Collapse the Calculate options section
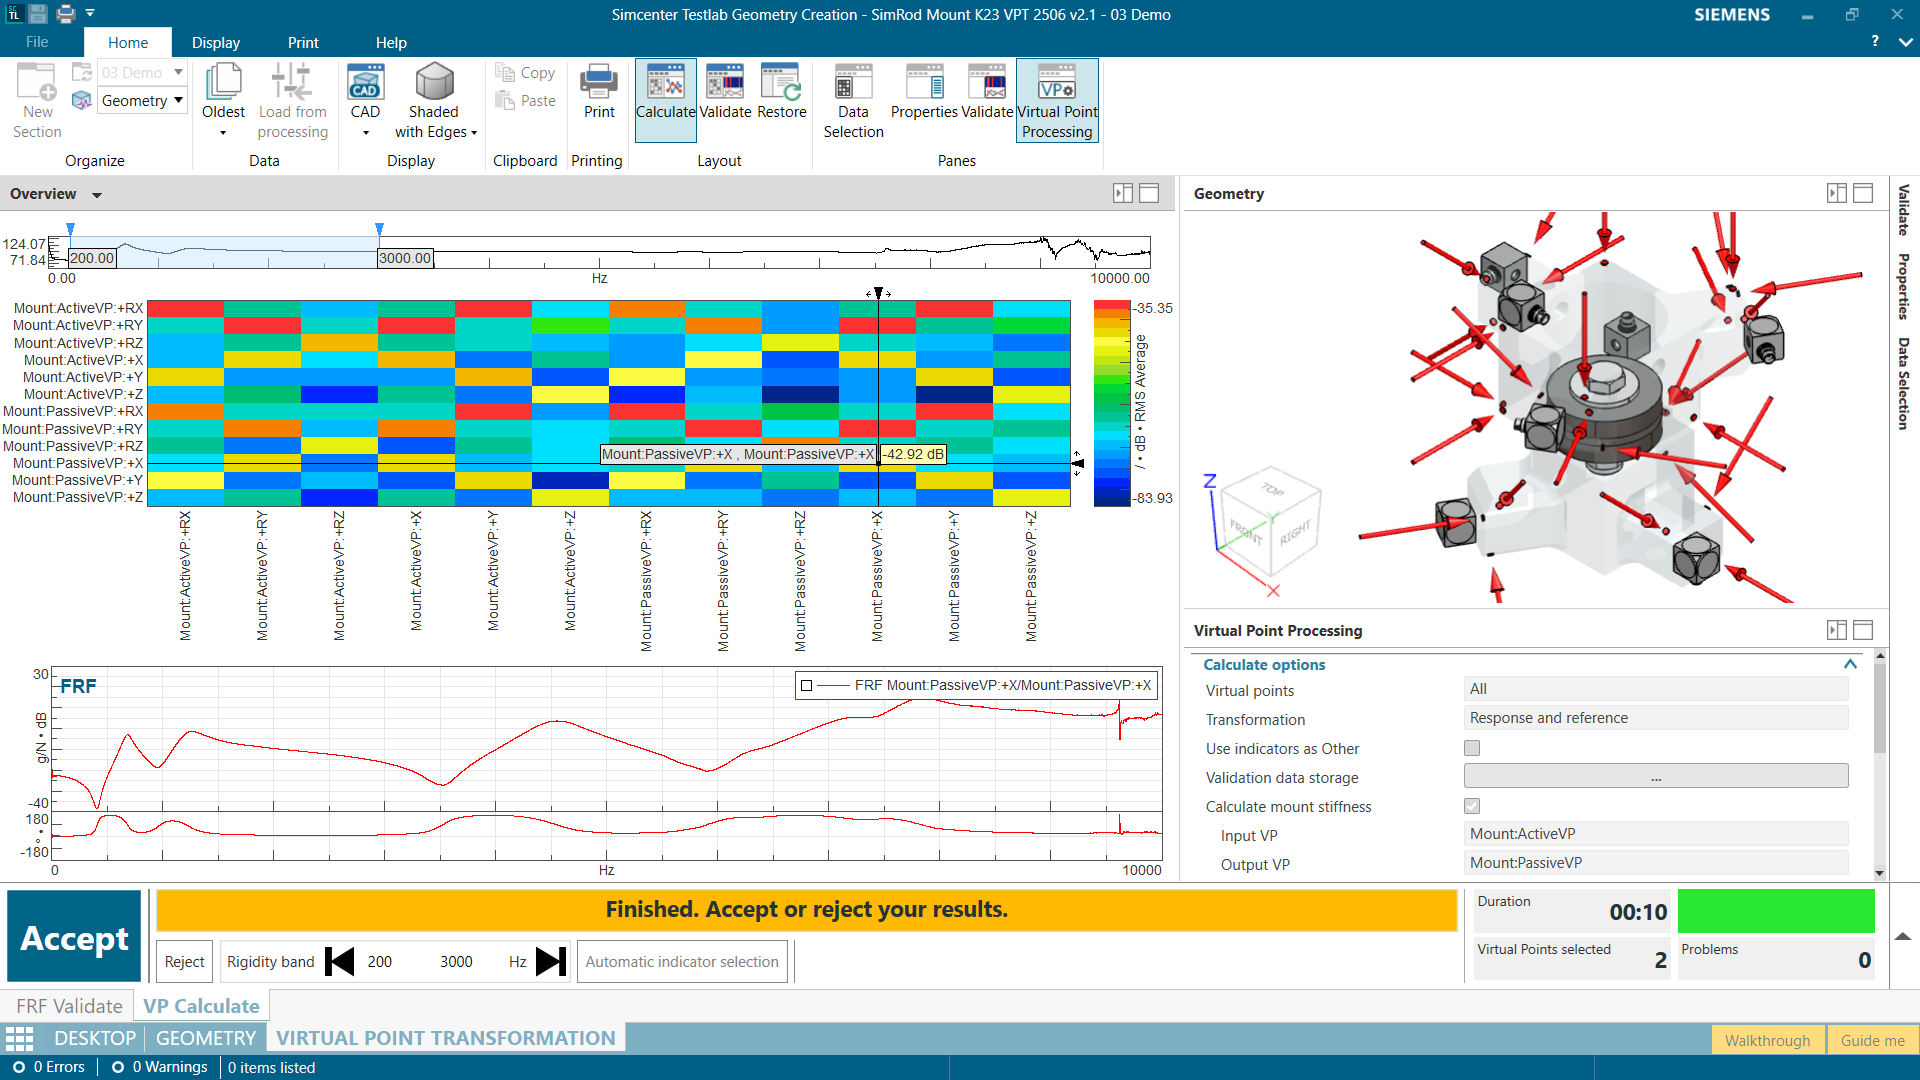The image size is (1920, 1080). tap(1849, 664)
